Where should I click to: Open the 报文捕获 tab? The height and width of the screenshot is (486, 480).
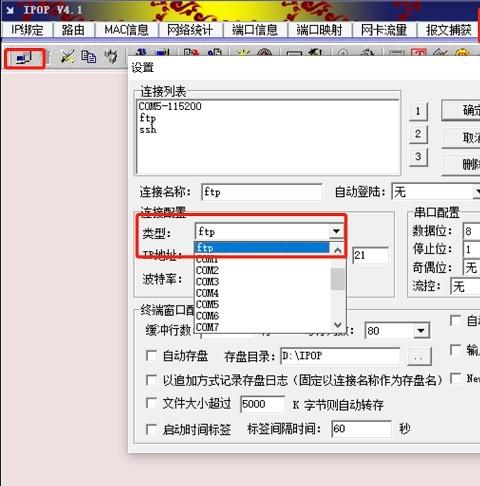pyautogui.click(x=448, y=30)
